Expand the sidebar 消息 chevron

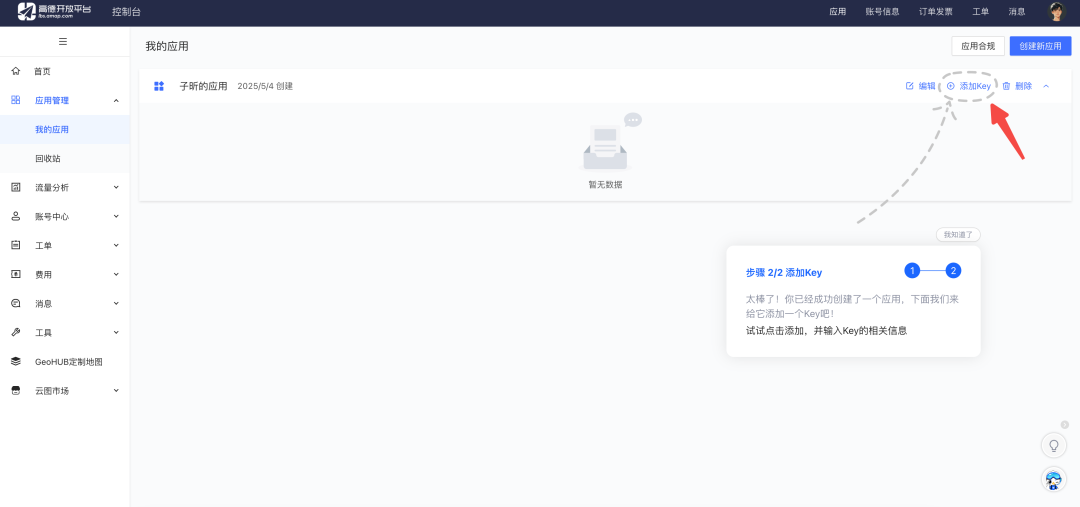pyautogui.click(x=116, y=303)
